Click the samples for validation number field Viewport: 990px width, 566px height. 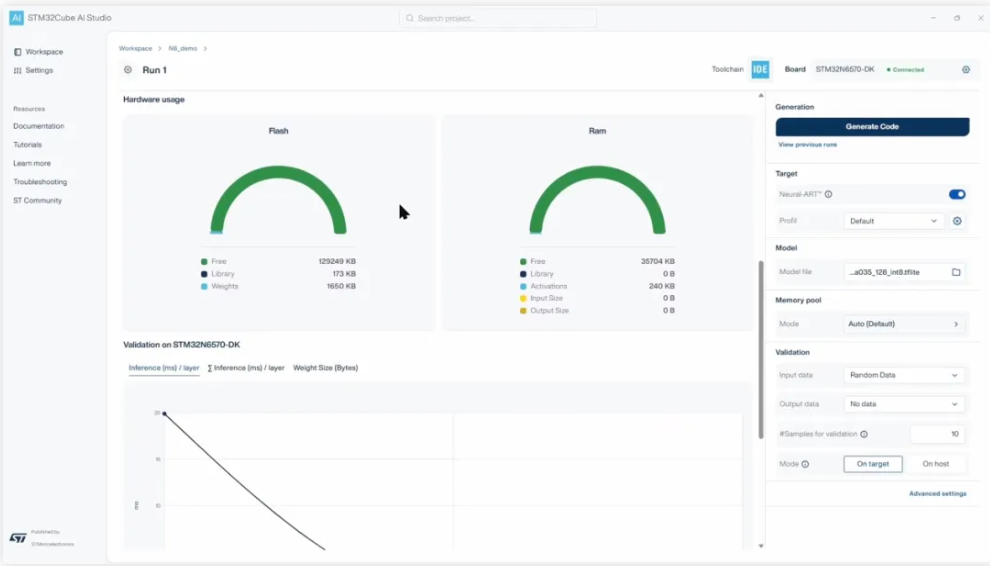[x=937, y=434]
